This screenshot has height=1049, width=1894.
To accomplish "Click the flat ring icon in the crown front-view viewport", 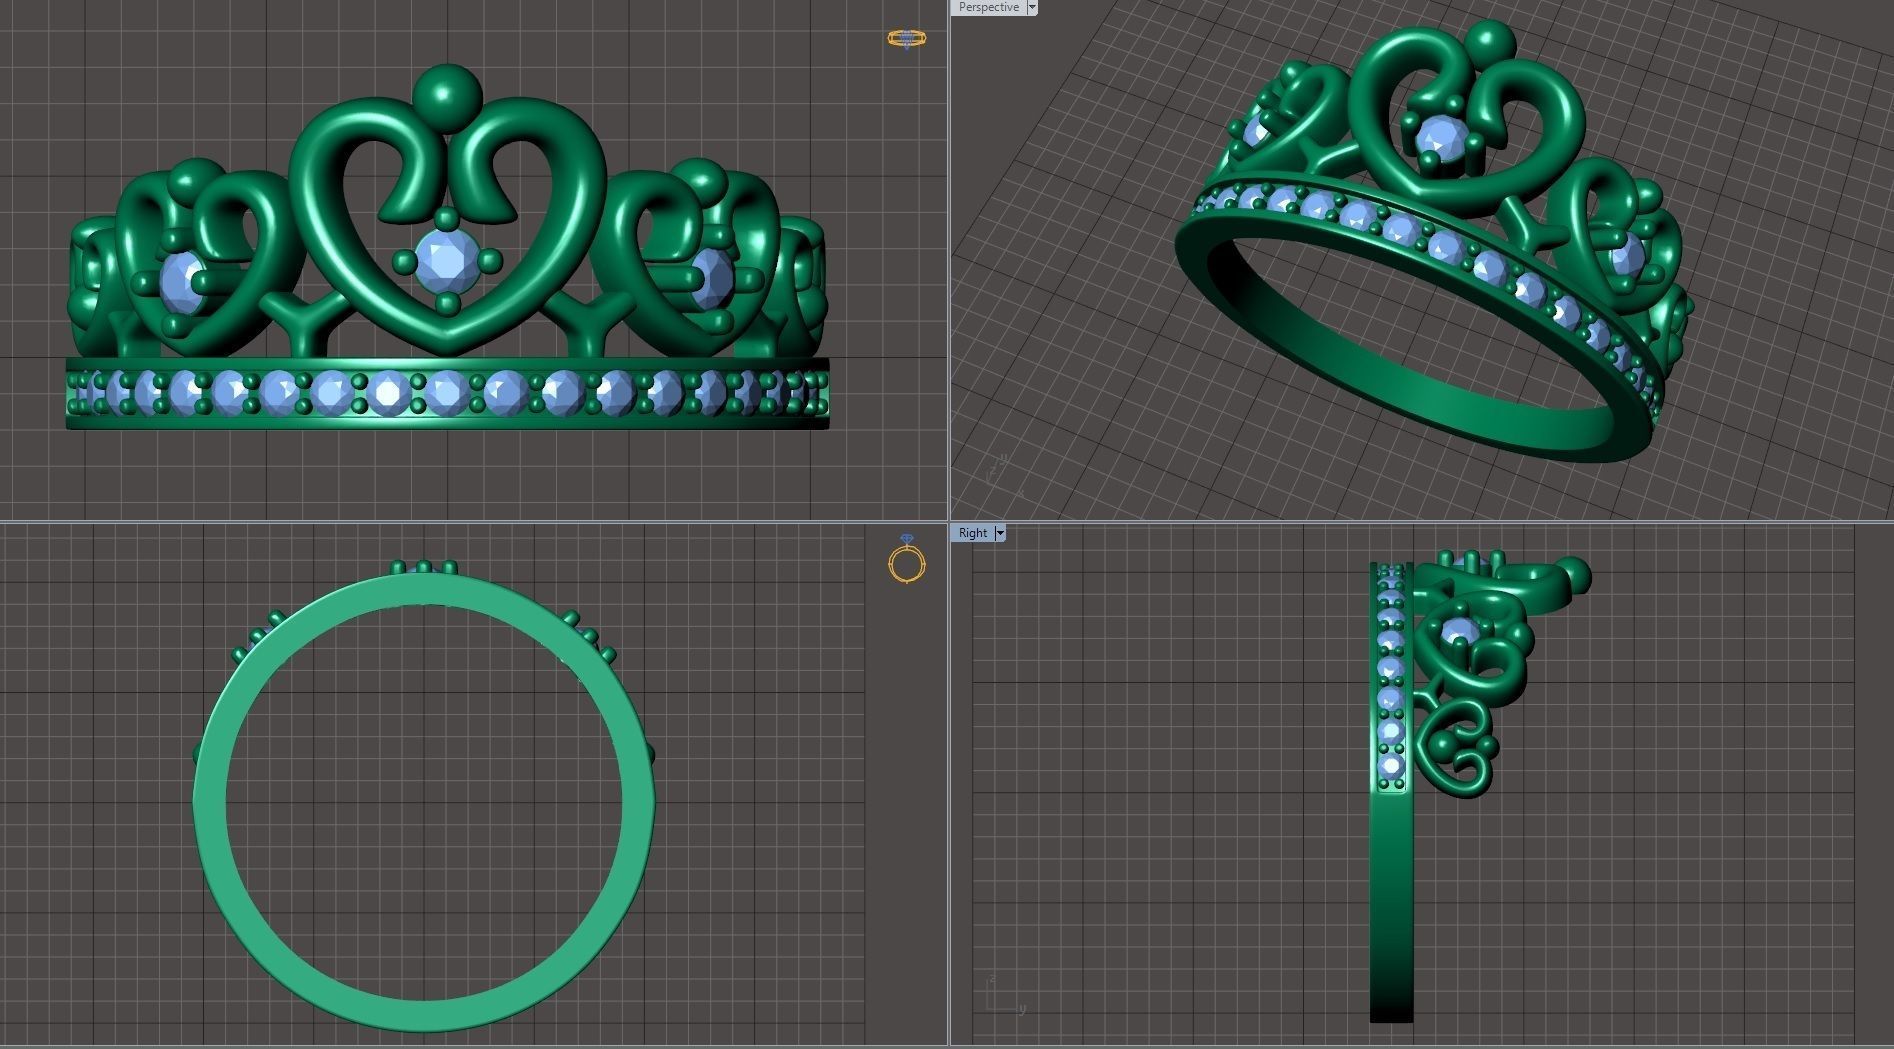I will pos(906,39).
